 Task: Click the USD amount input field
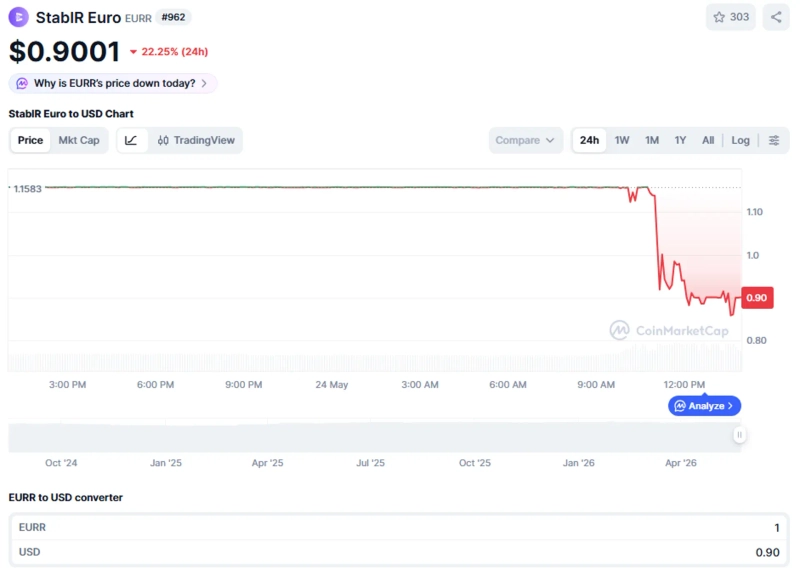[x=399, y=552]
